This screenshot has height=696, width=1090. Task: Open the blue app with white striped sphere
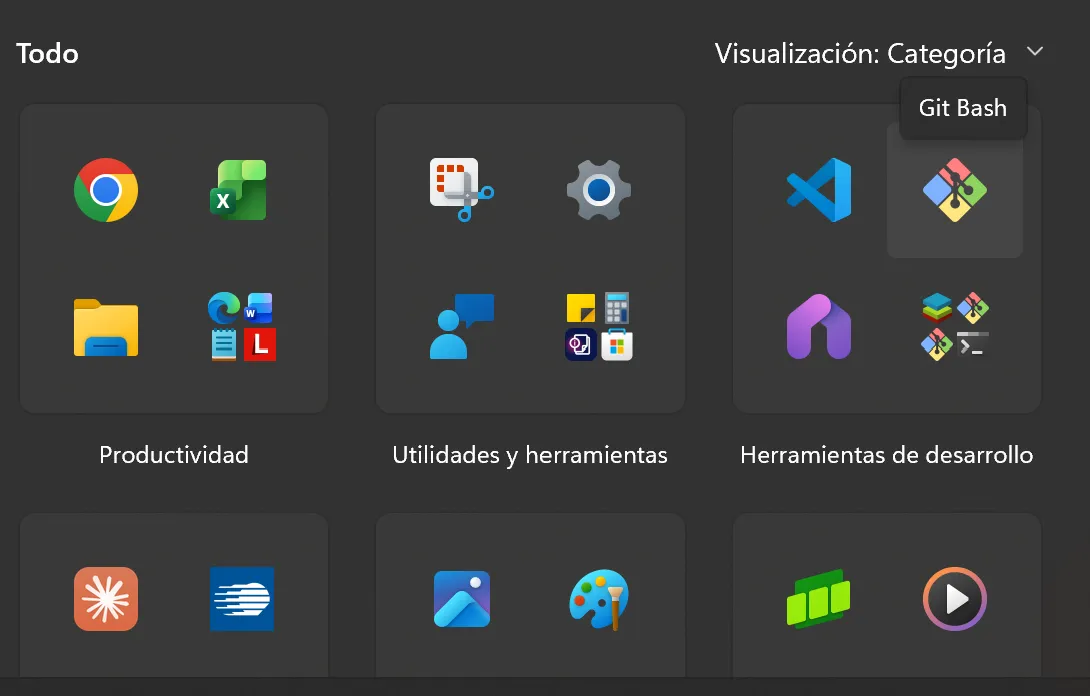point(242,599)
